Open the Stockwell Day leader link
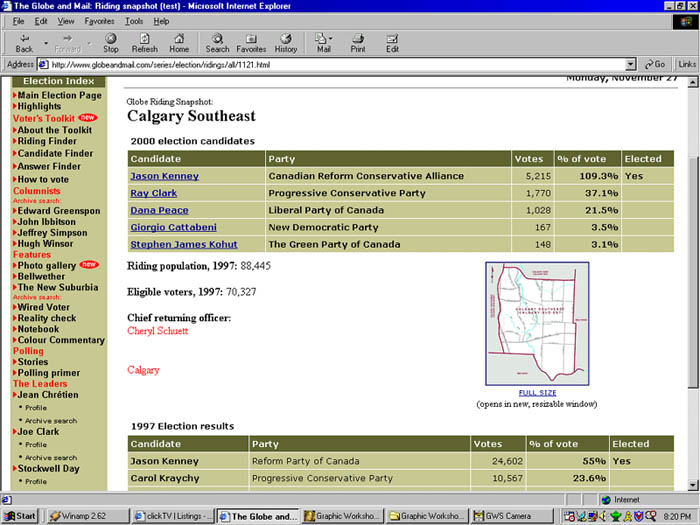700x525 pixels. coord(48,468)
